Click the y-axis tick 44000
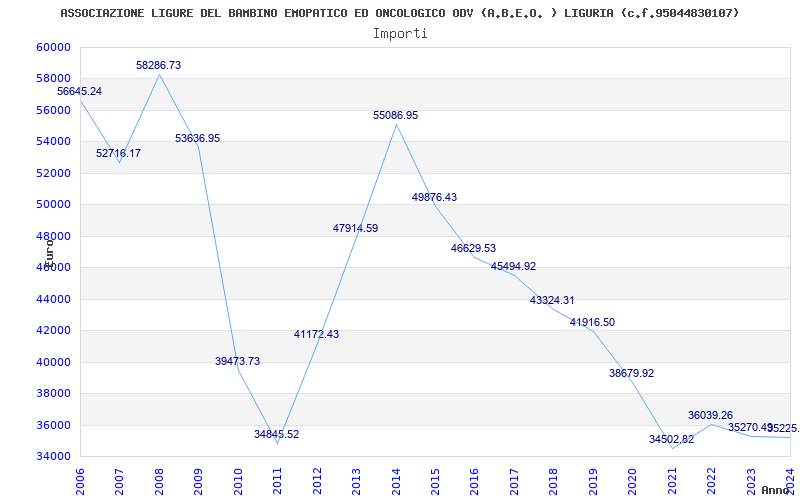800x500 pixels. tap(53, 299)
